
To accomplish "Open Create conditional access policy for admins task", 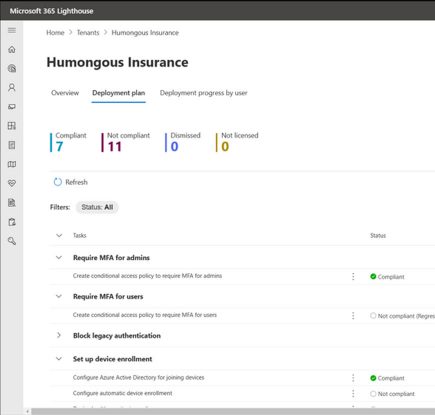I will pyautogui.click(x=147, y=276).
